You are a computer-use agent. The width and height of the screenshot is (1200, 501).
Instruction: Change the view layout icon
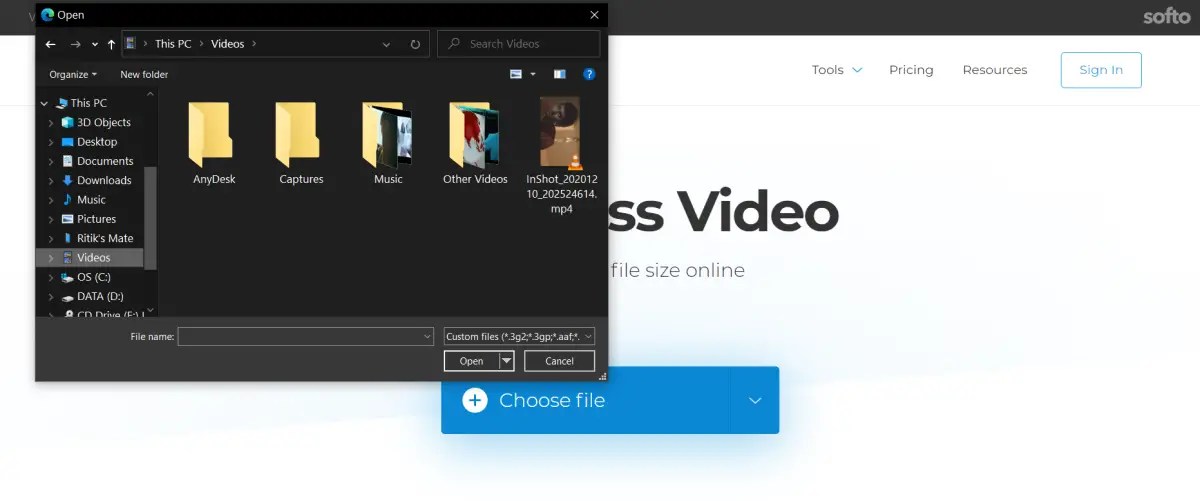pos(516,74)
